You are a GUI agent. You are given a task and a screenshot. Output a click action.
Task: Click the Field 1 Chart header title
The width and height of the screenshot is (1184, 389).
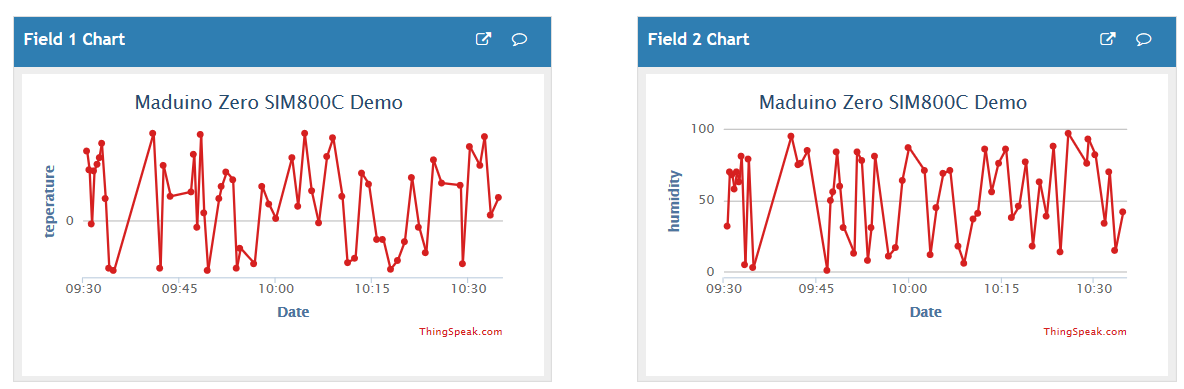(x=75, y=39)
